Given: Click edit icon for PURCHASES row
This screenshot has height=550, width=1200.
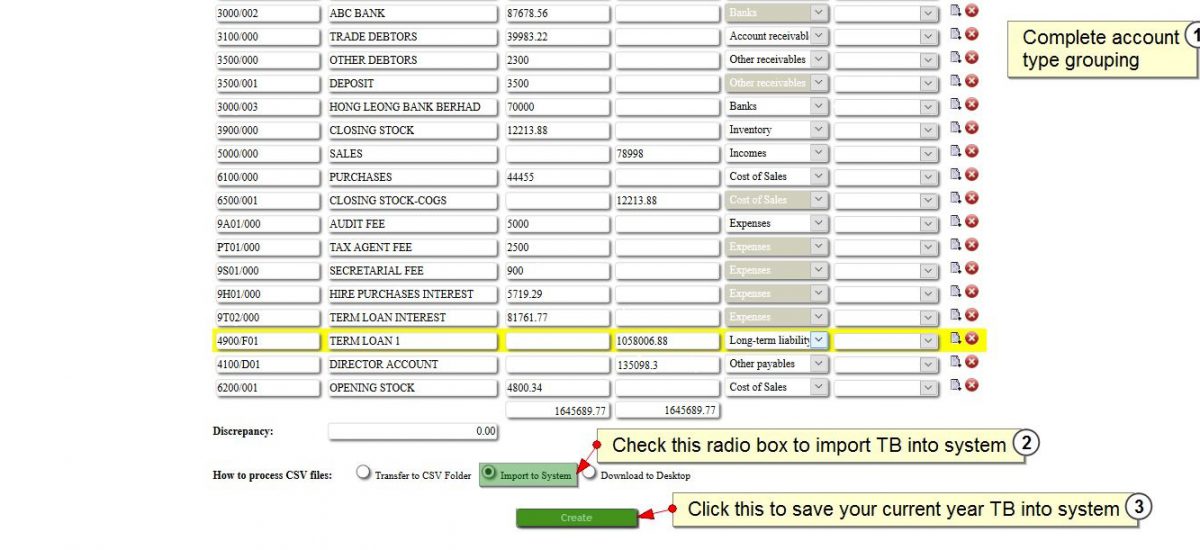Looking at the screenshot, I should [955, 175].
